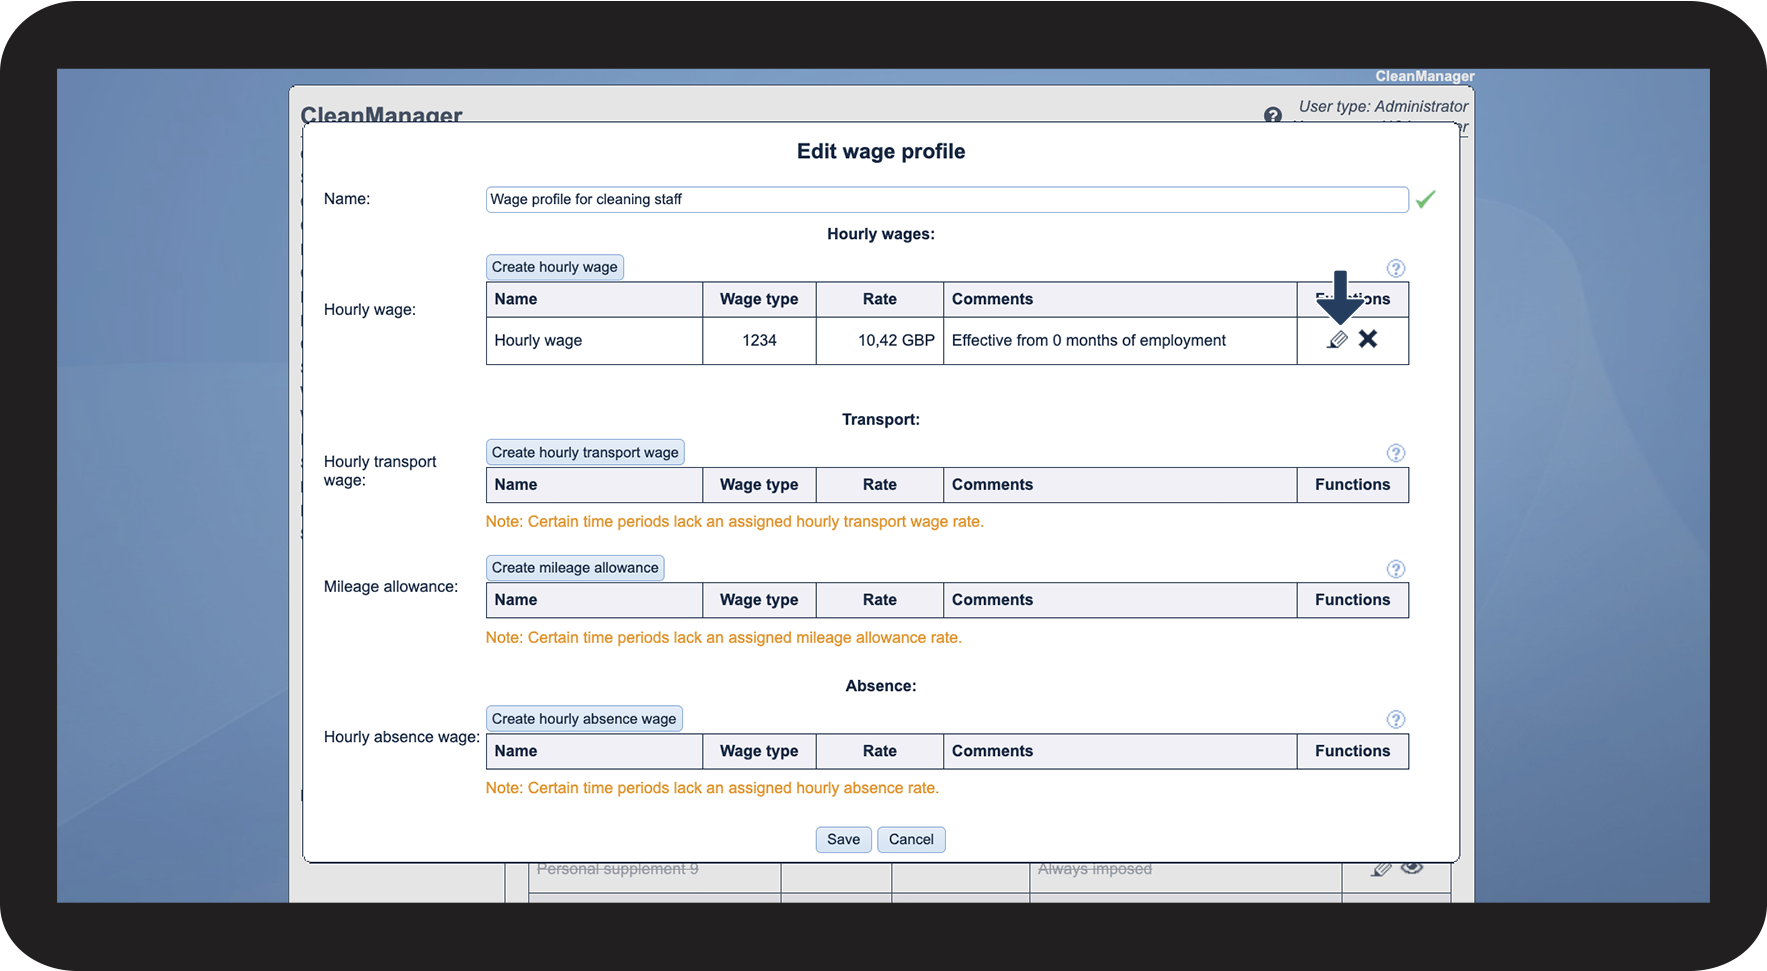Open help for the Hourly wages table
Viewport: 1767px width, 971px height.
click(1395, 268)
